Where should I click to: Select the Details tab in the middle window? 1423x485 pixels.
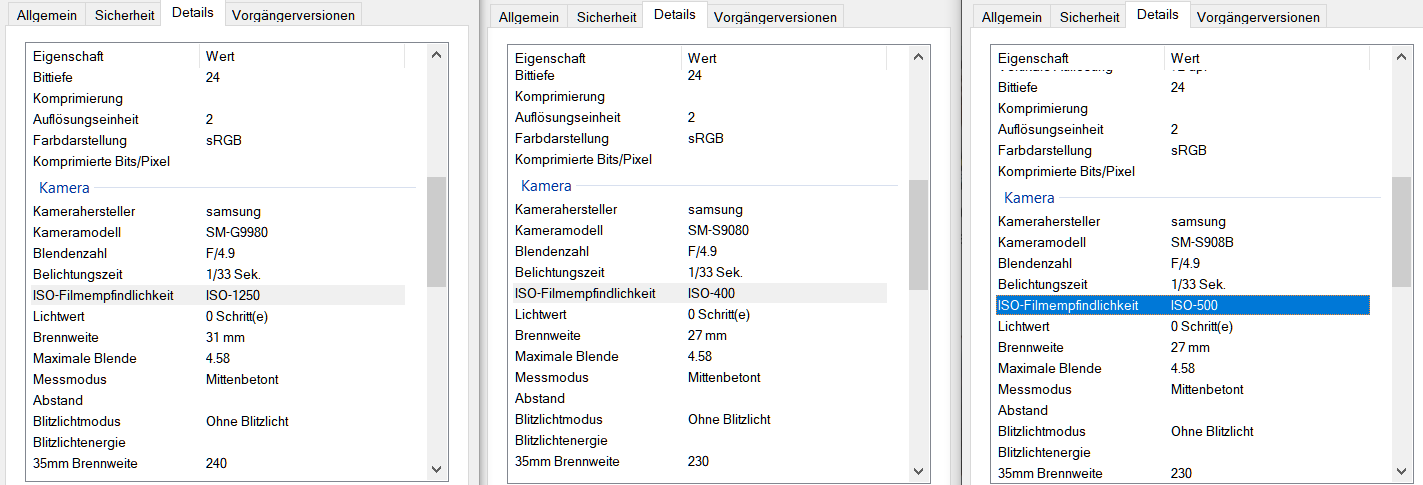point(676,14)
